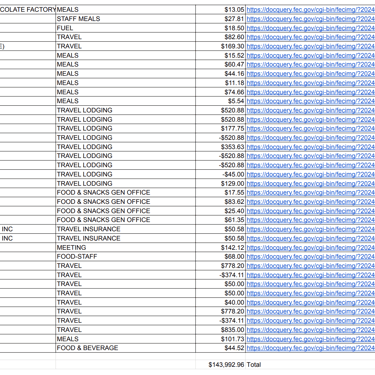Select the FOOD & BEVERAGE cell
This screenshot has height=375, width=375.
tap(126, 348)
